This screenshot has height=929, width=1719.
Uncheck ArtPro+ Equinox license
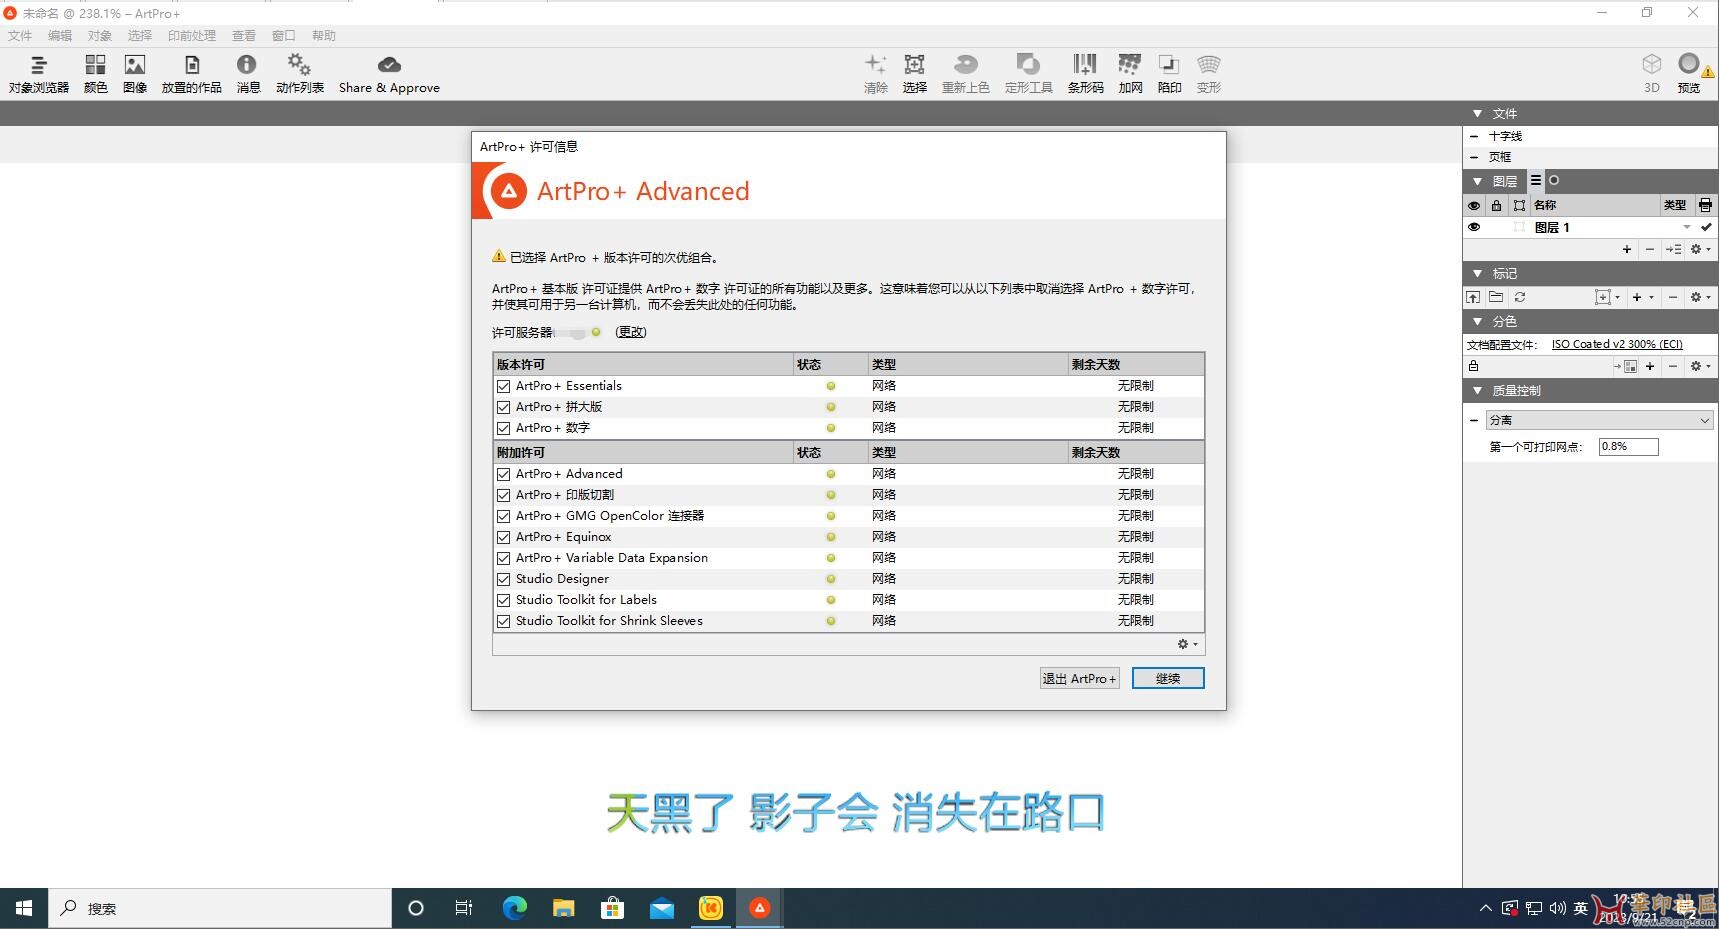point(504,537)
